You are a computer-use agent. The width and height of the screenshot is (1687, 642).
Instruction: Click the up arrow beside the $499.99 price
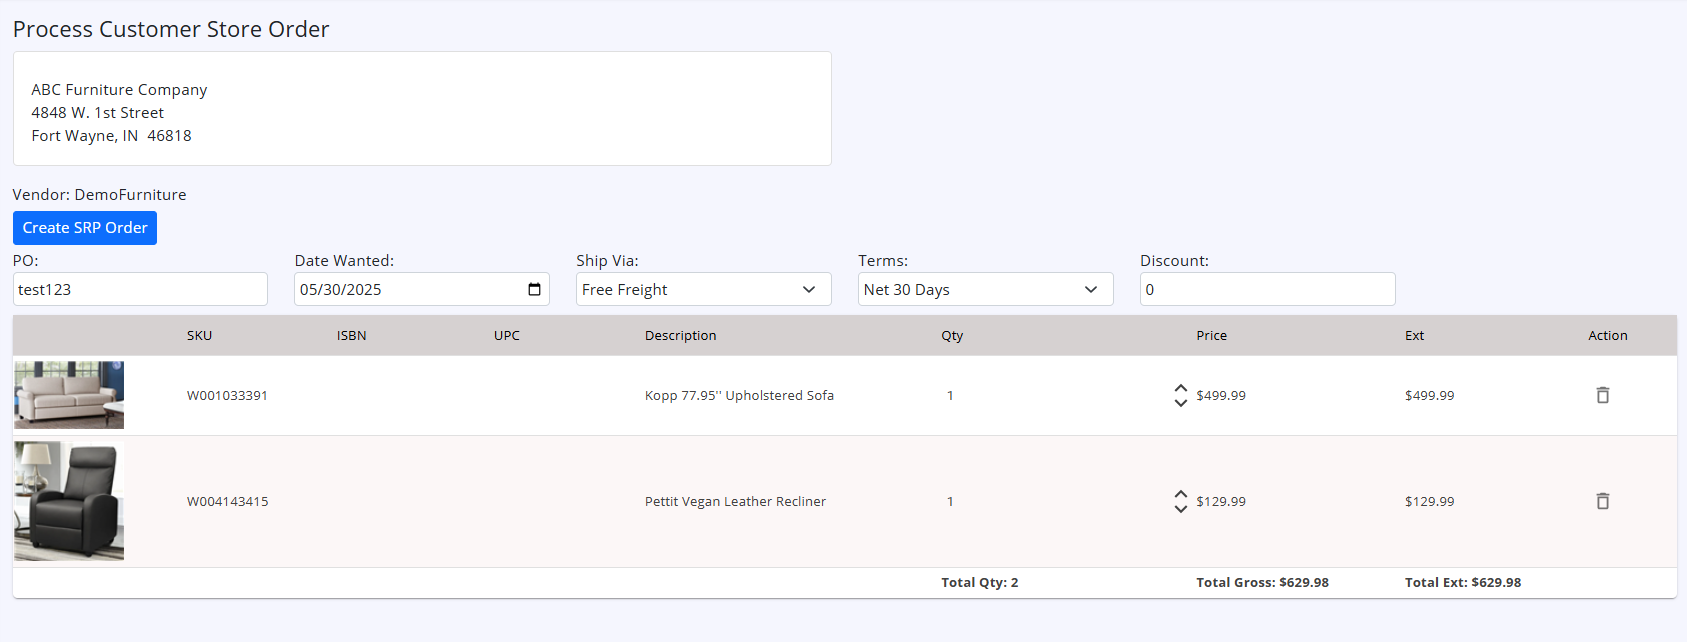coord(1181,388)
